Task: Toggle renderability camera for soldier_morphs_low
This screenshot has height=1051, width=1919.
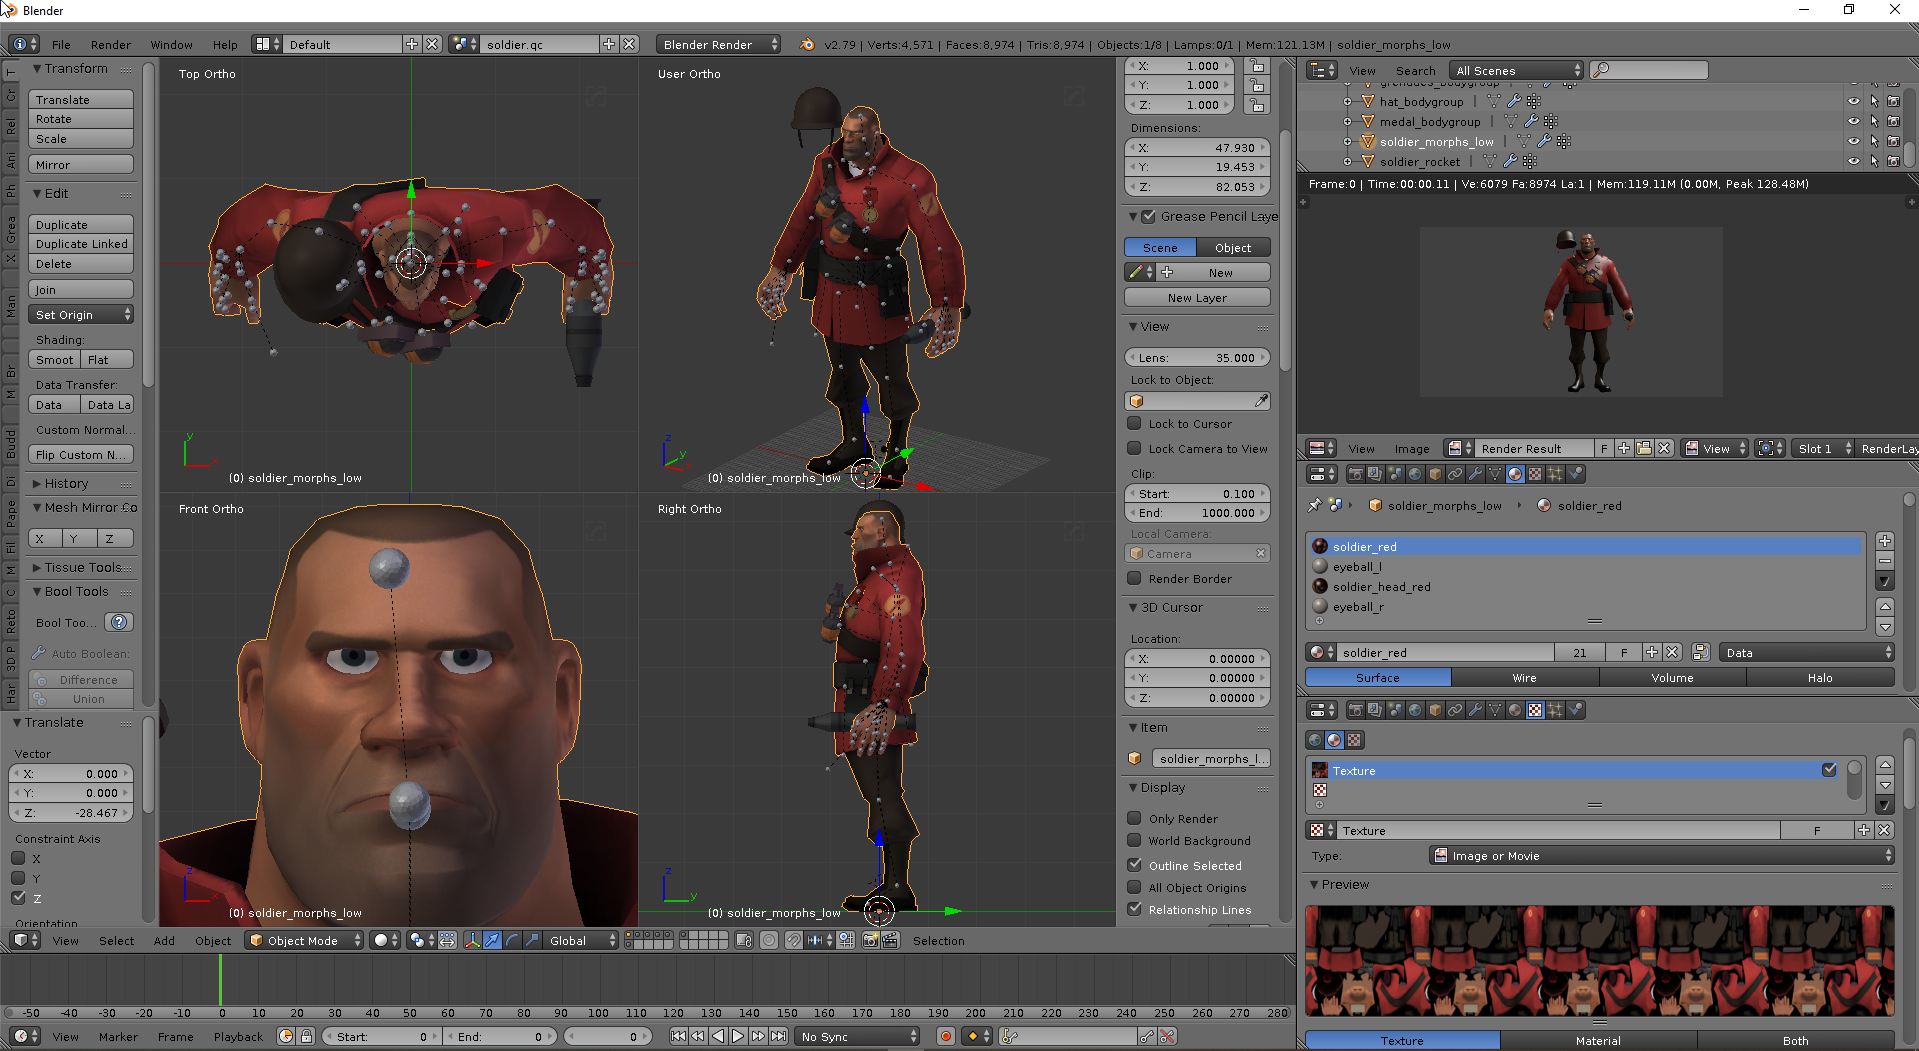Action: click(1893, 141)
